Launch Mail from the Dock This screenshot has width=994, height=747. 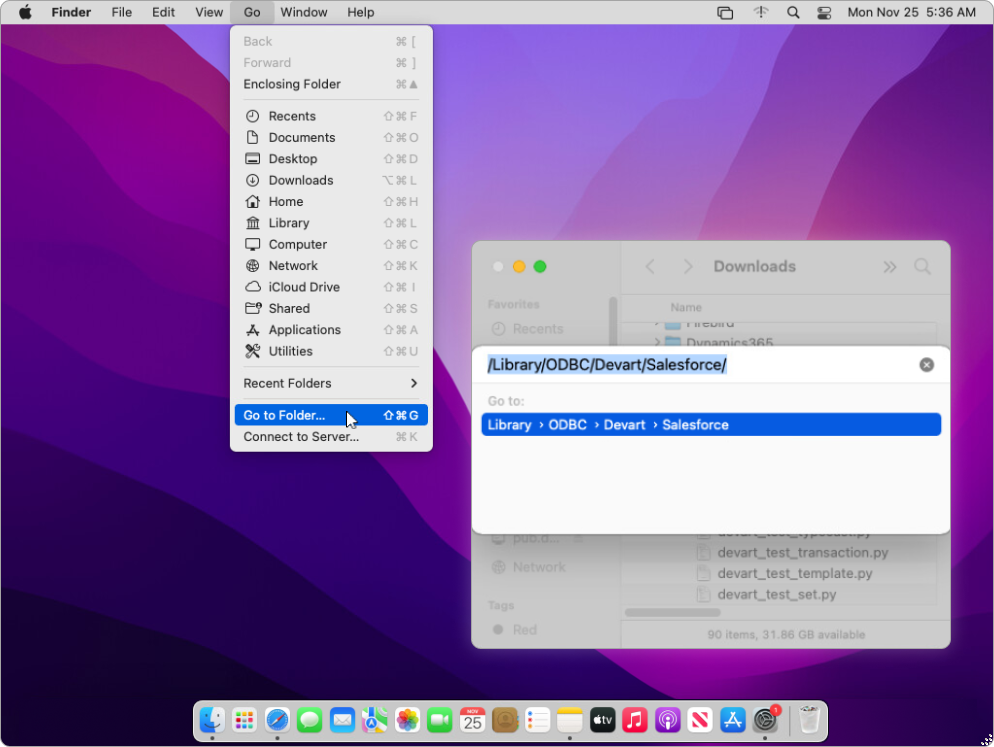click(x=343, y=720)
